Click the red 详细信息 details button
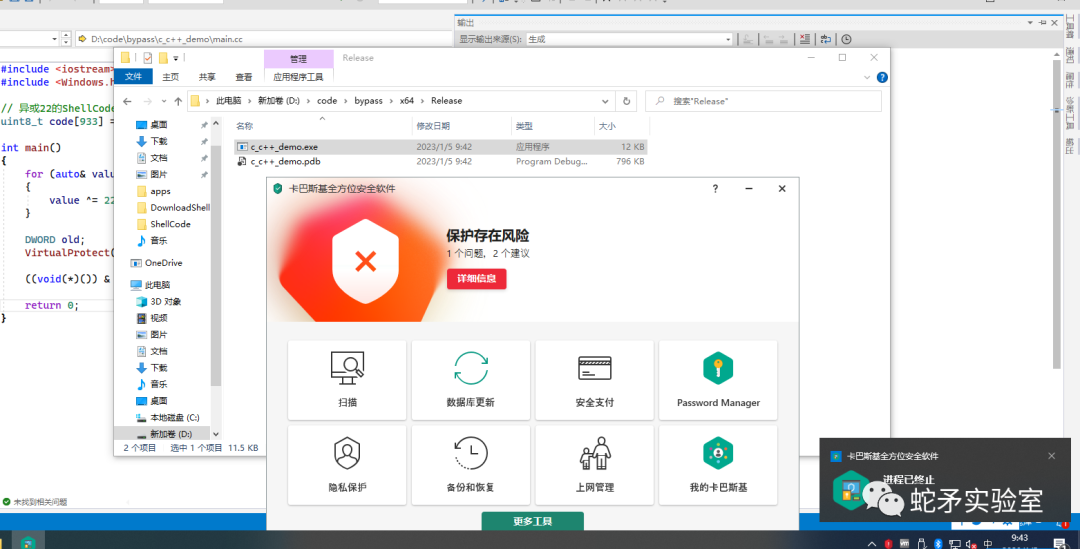Viewport: 1080px width, 549px height. [477, 278]
